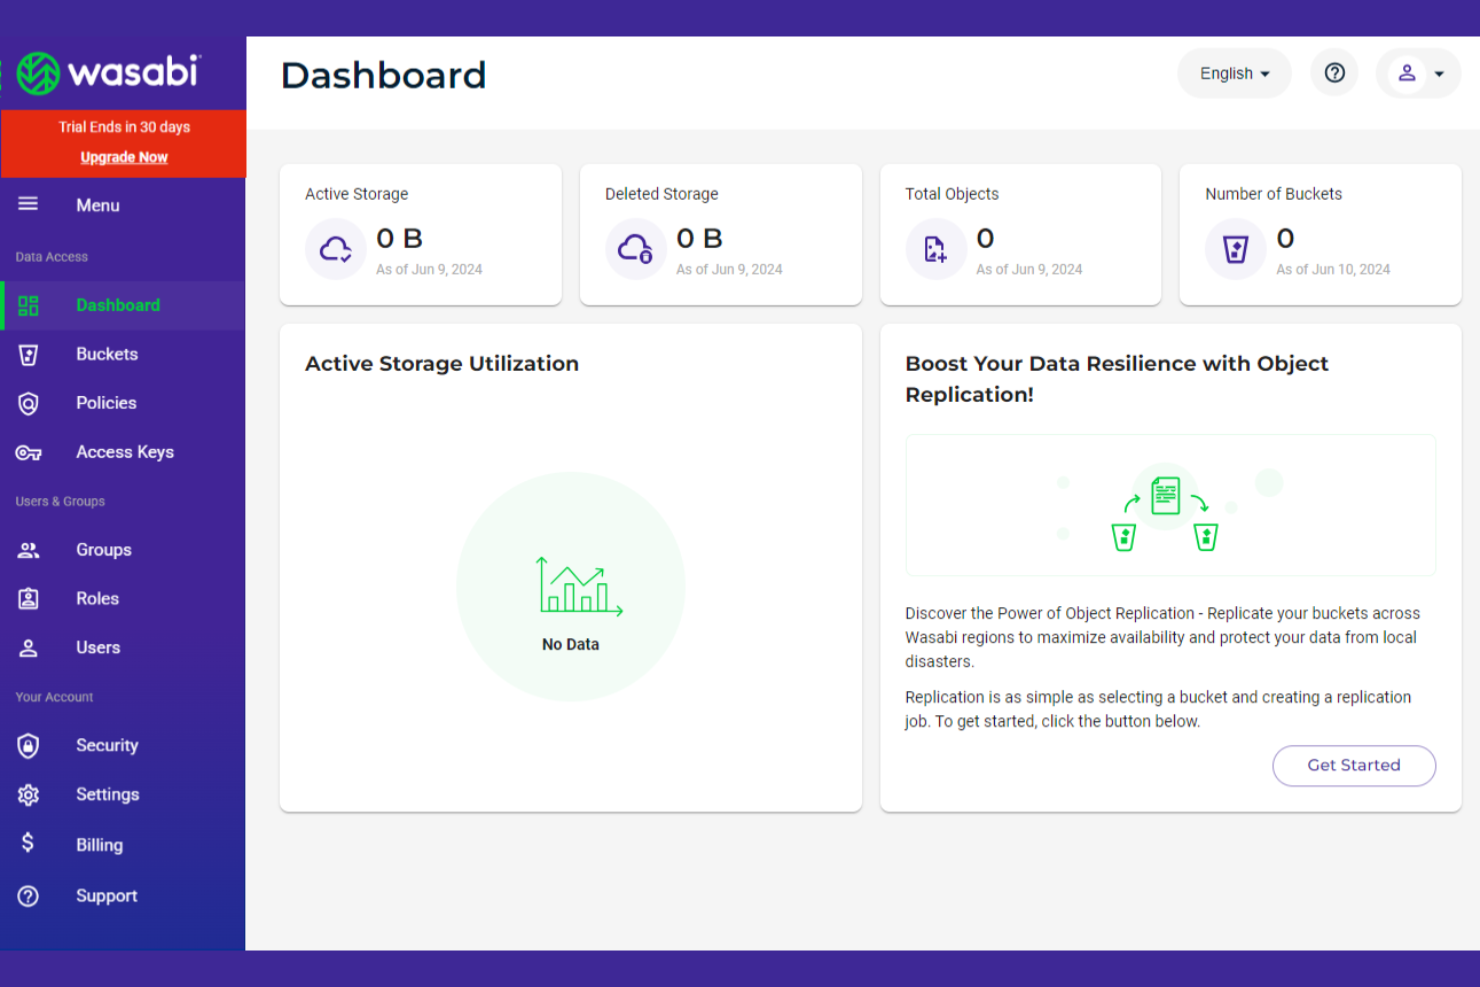Viewport: 1480px width, 987px height.
Task: Open the Groups management page
Action: pyautogui.click(x=103, y=549)
